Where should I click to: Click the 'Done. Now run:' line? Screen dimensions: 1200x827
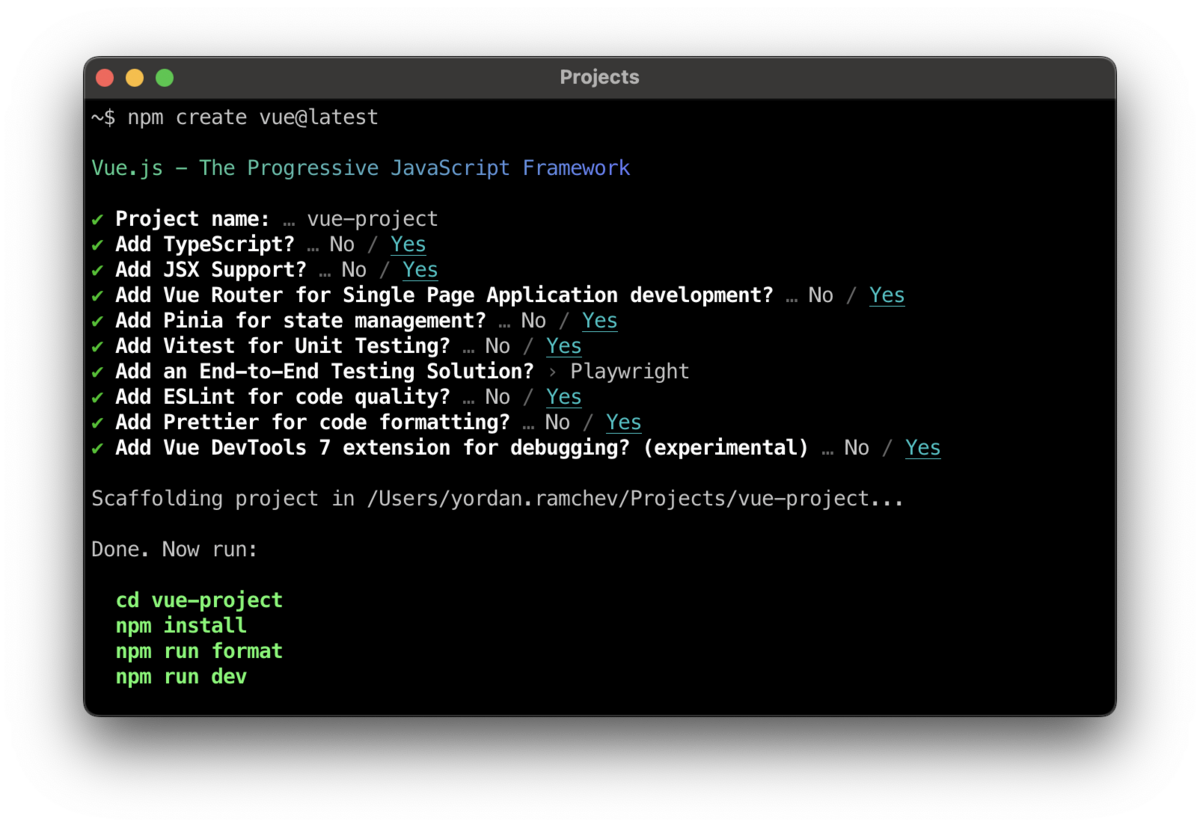click(175, 549)
